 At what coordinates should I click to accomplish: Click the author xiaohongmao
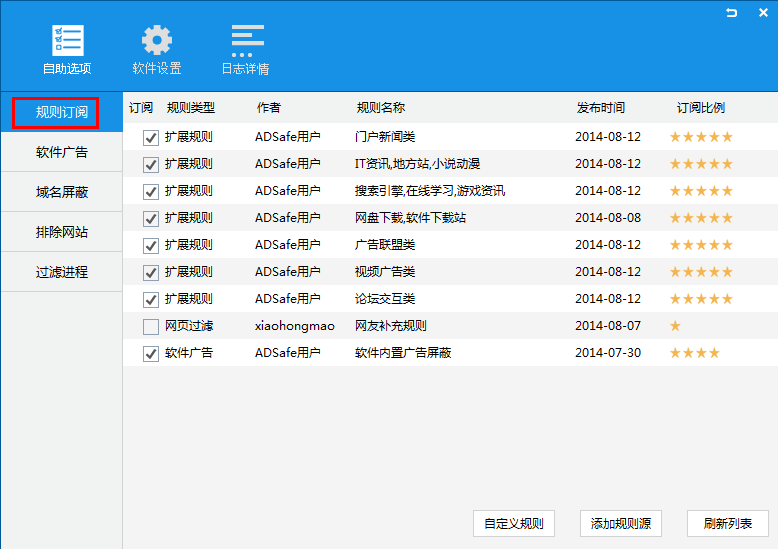tap(295, 326)
